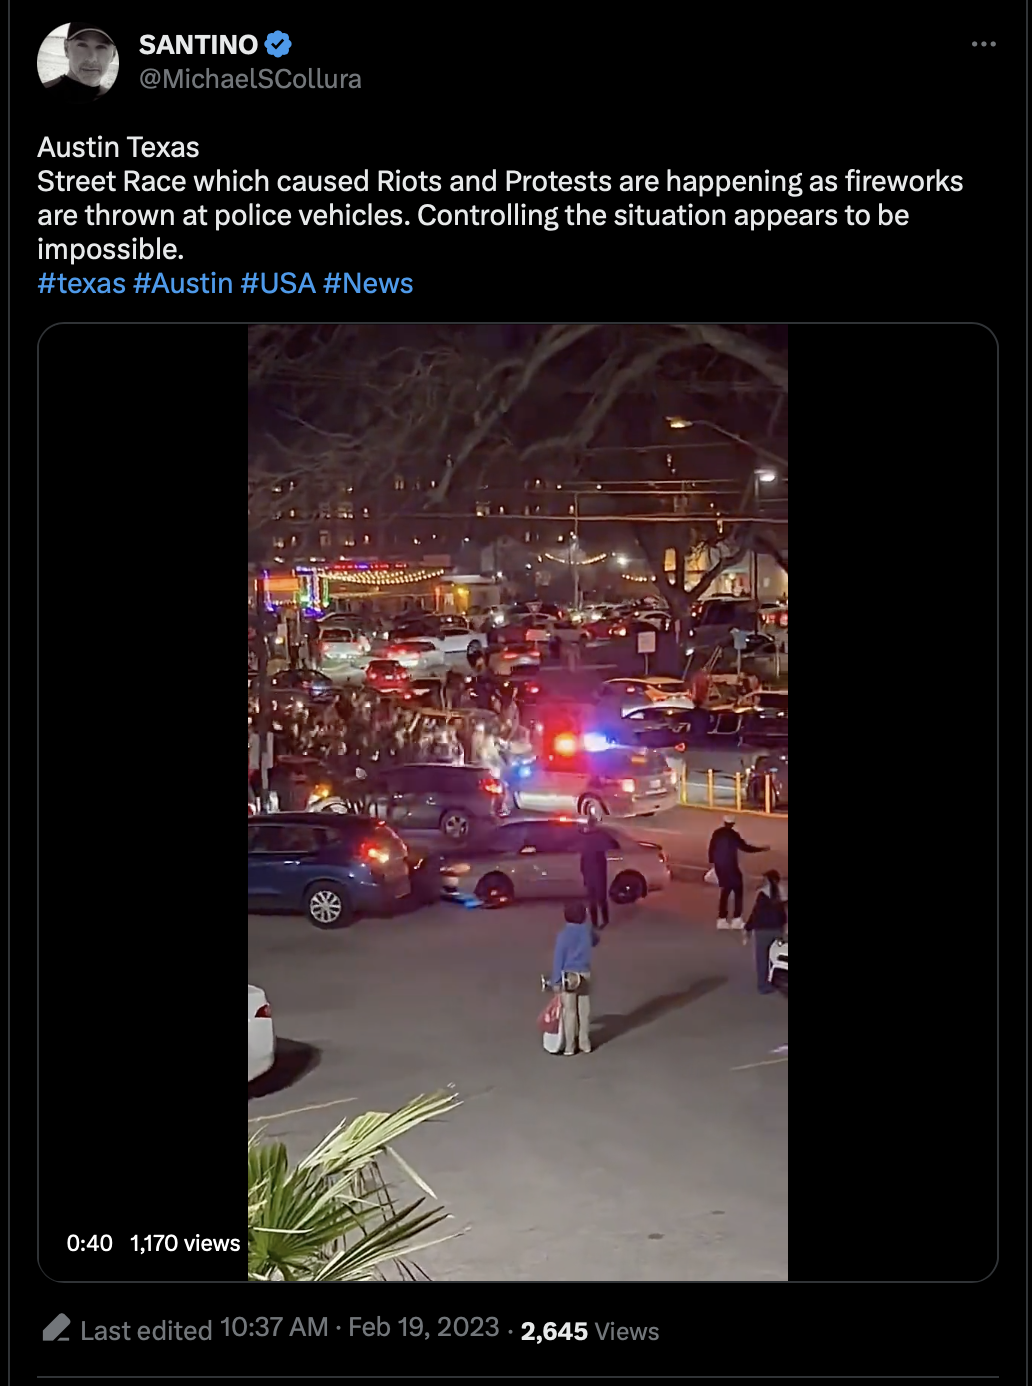Open the tweet's three-dot More menu
This screenshot has width=1032, height=1386.
(983, 45)
